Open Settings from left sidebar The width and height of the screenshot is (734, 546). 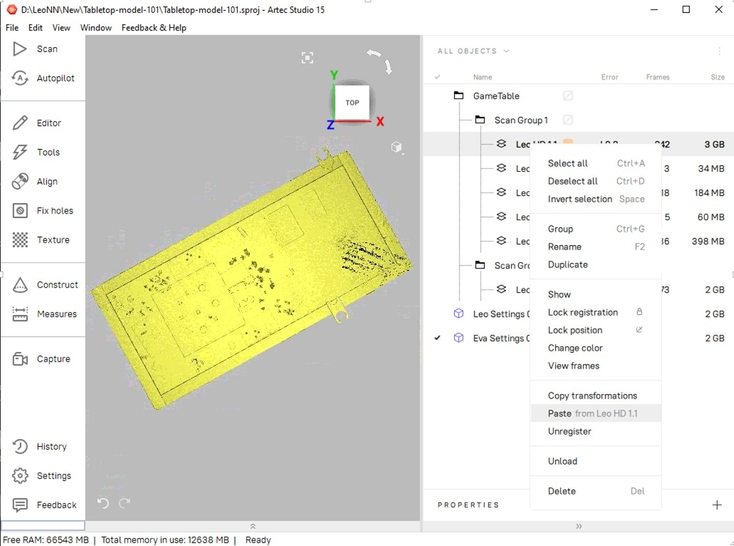coord(42,475)
